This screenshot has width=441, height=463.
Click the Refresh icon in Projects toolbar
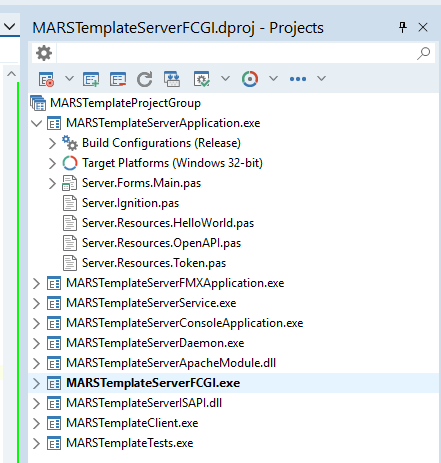click(145, 79)
